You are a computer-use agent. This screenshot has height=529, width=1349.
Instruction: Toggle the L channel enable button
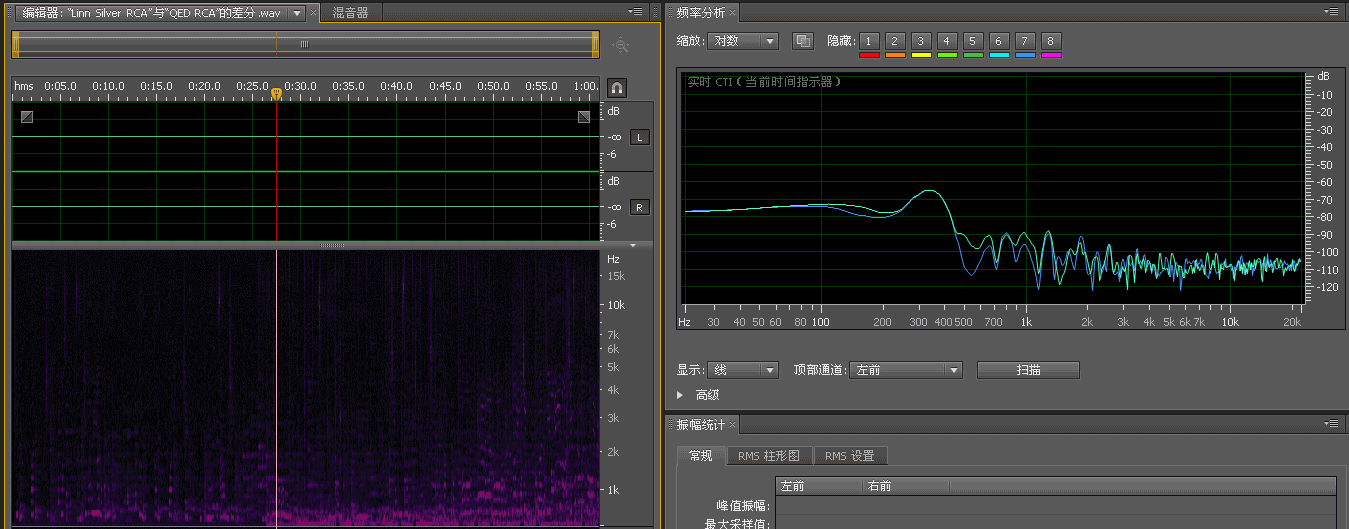(x=640, y=137)
